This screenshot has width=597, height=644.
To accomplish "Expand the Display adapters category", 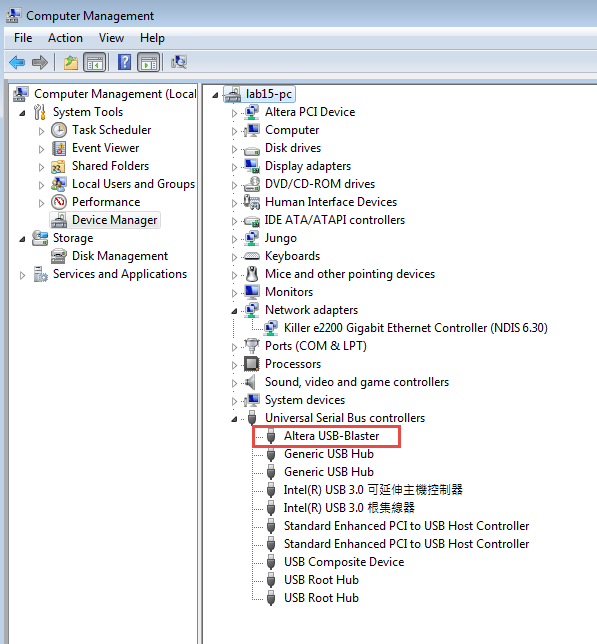I will click(x=234, y=167).
